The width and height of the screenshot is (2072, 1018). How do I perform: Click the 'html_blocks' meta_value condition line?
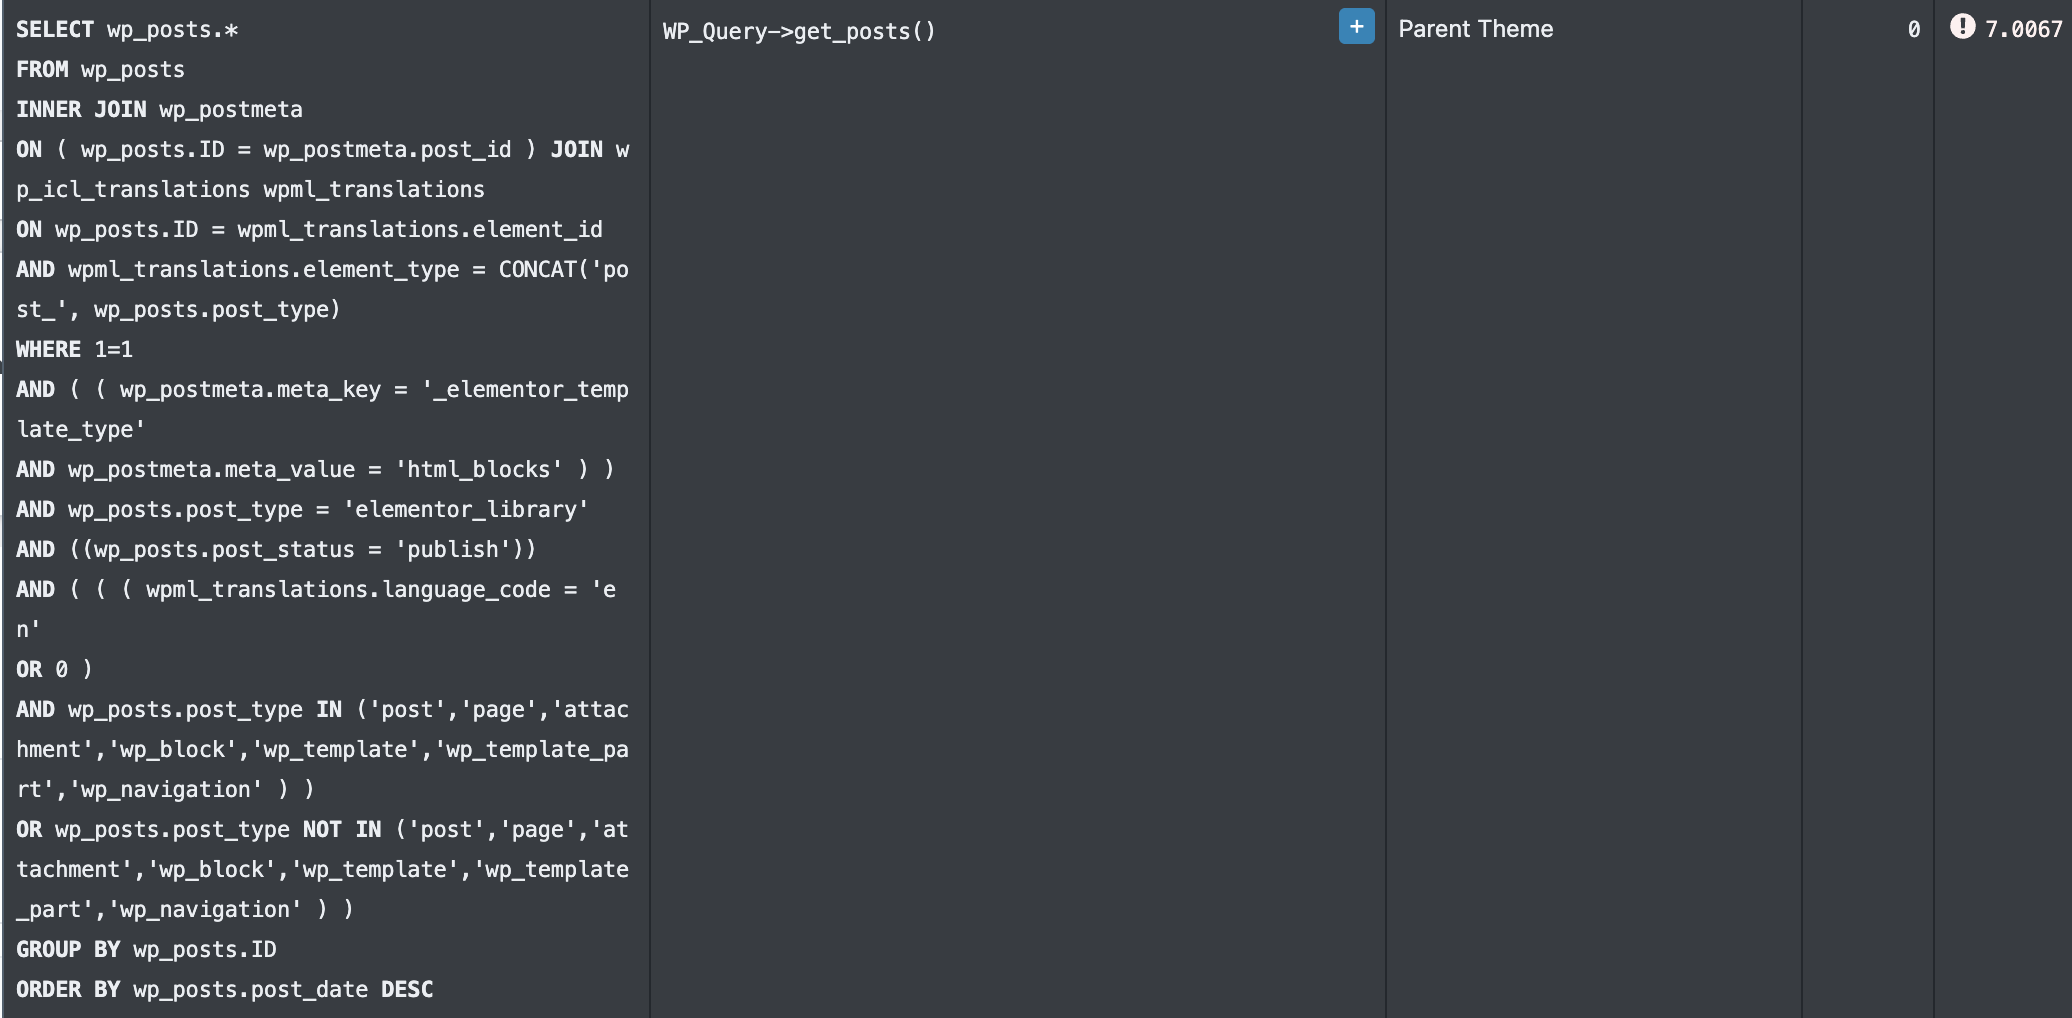pos(315,470)
